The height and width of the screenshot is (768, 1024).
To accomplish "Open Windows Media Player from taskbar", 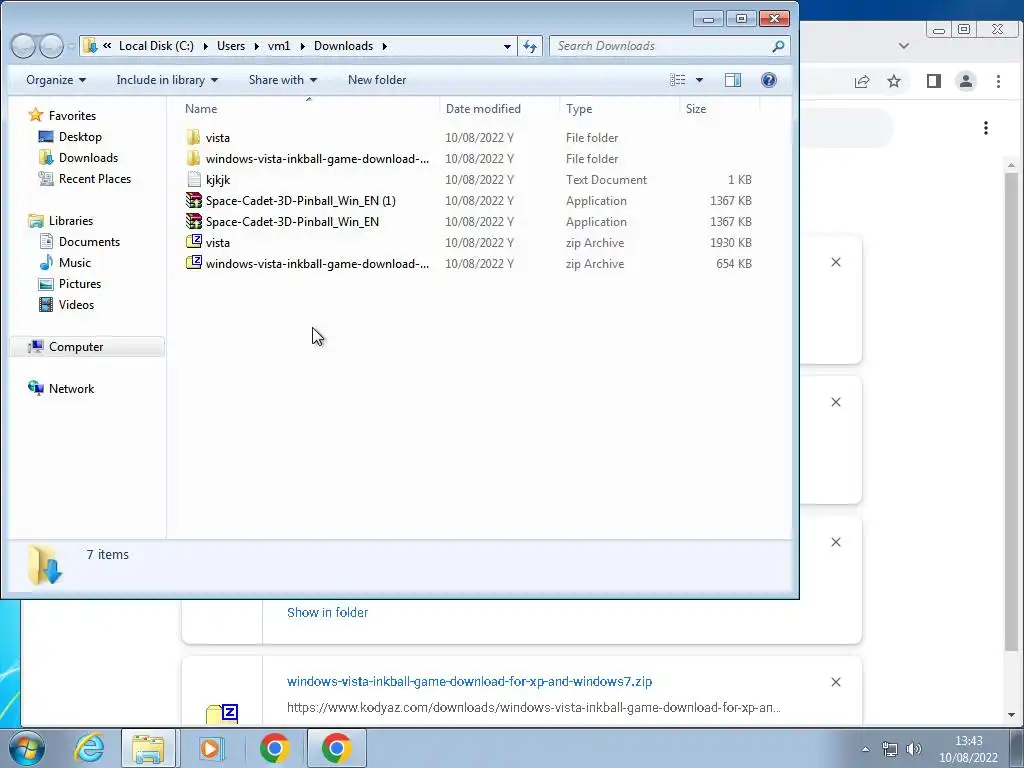I will click(x=211, y=748).
